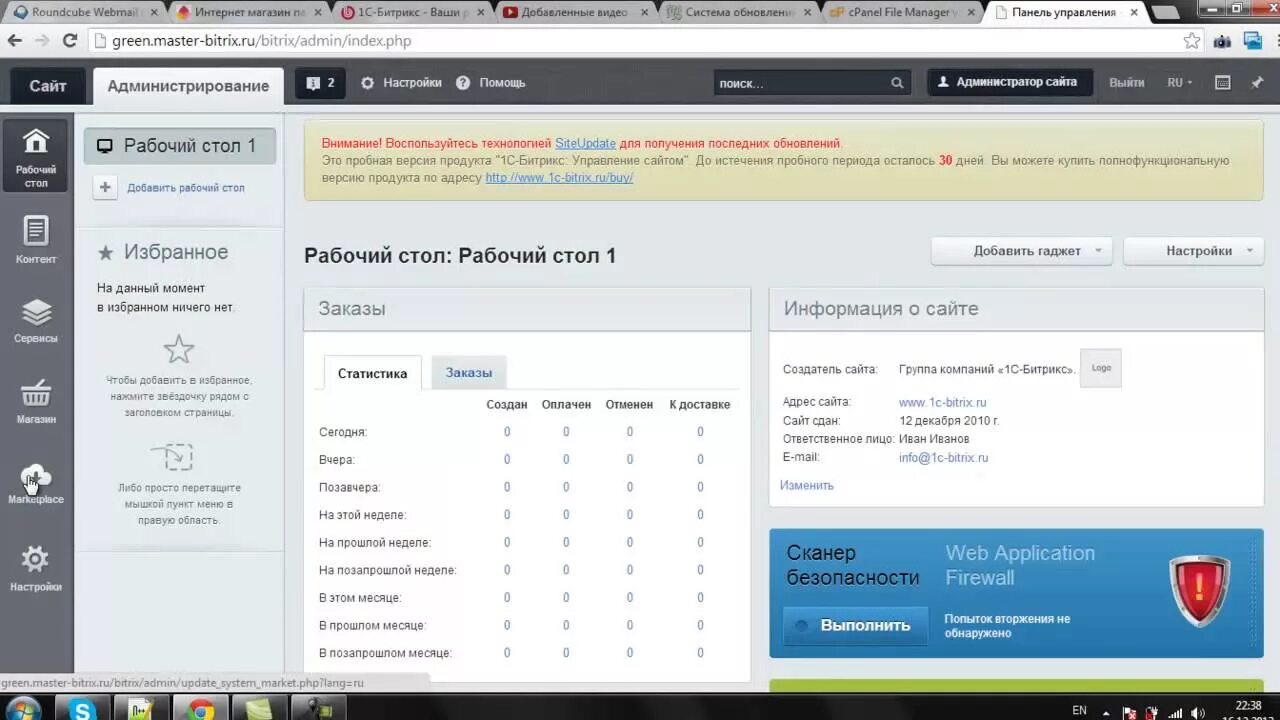The height and width of the screenshot is (720, 1280).
Task: Click Оплачен count for Вчера row
Action: (x=566, y=460)
